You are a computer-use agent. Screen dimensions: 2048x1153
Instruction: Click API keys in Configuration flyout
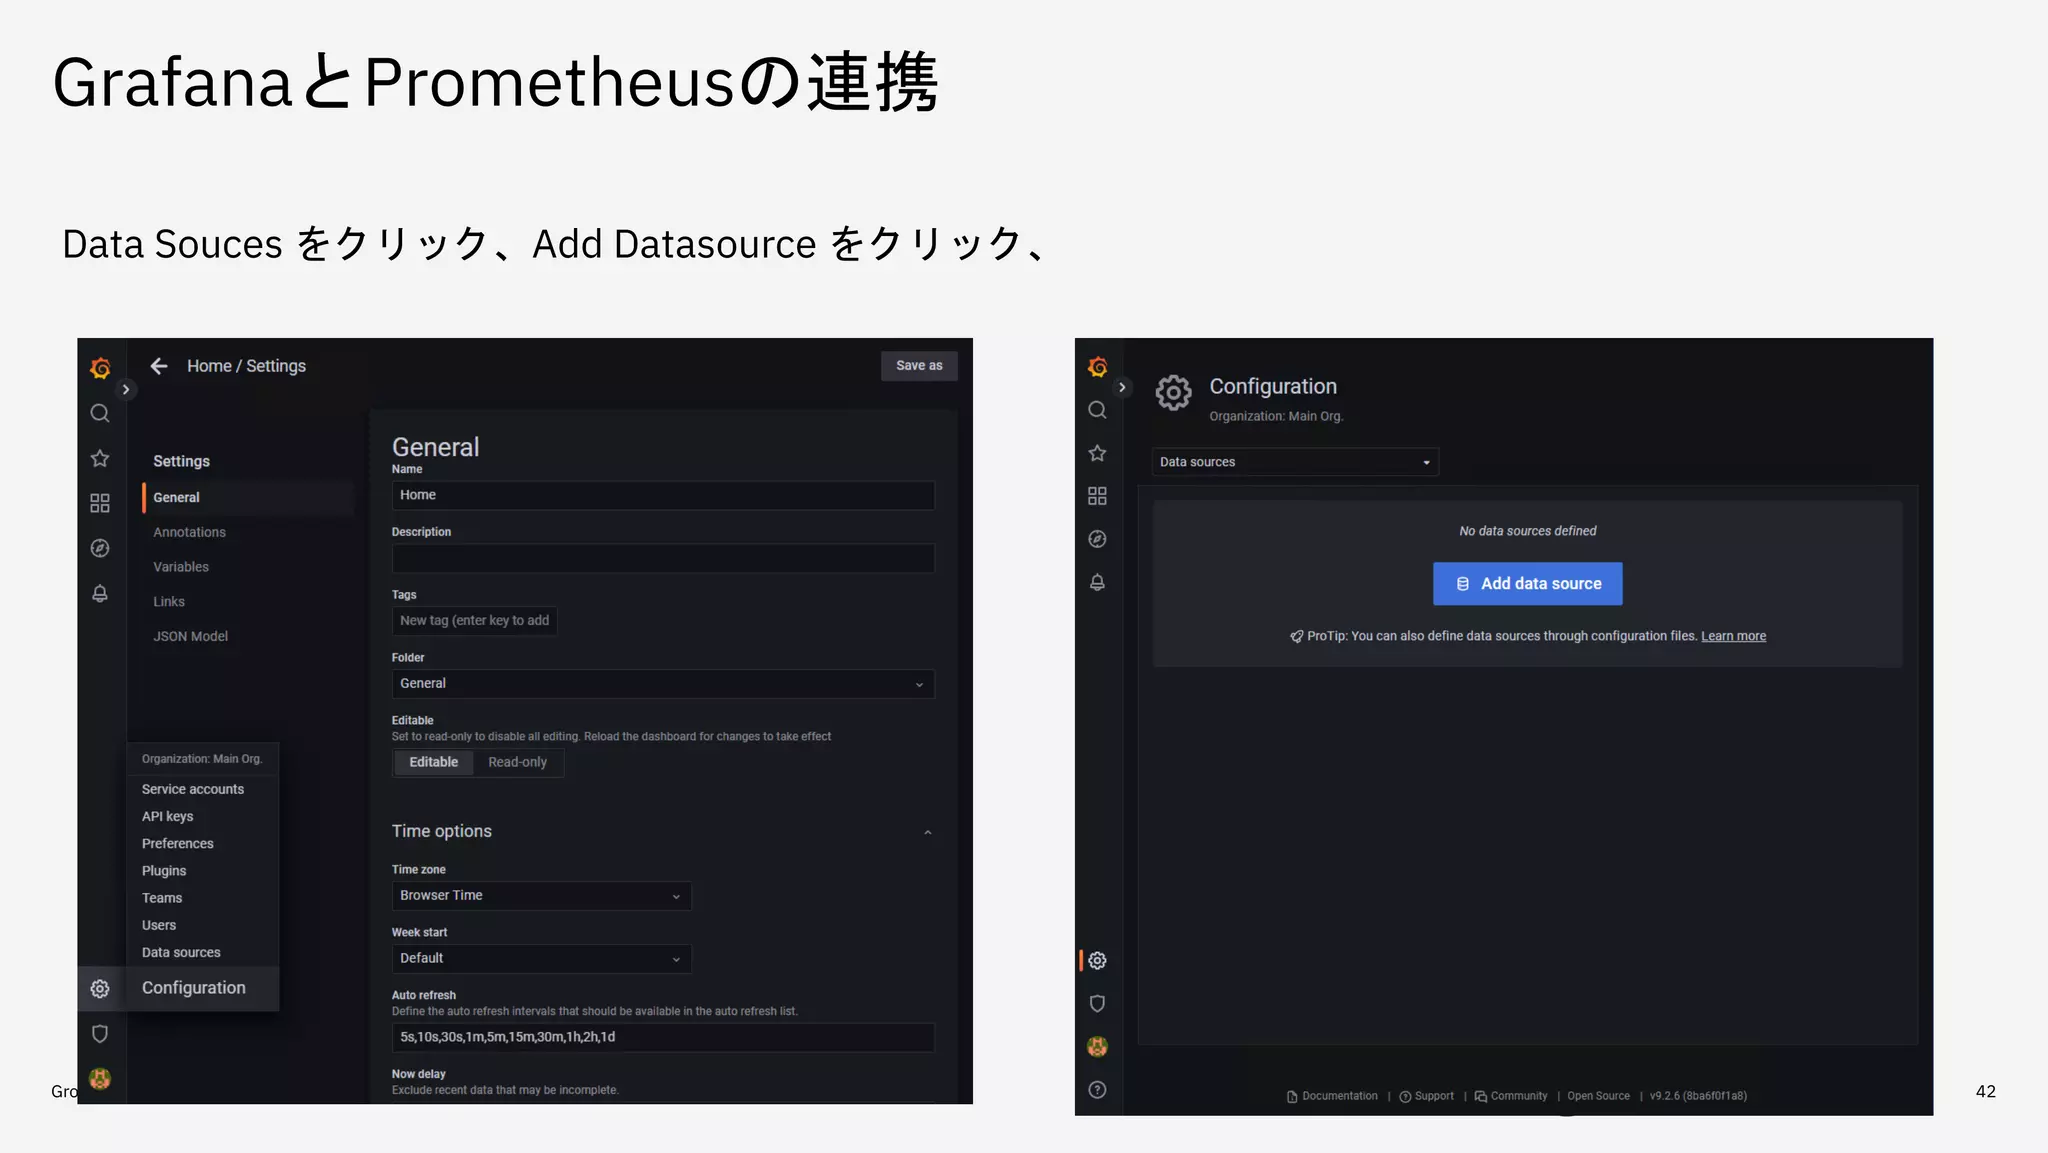(167, 817)
